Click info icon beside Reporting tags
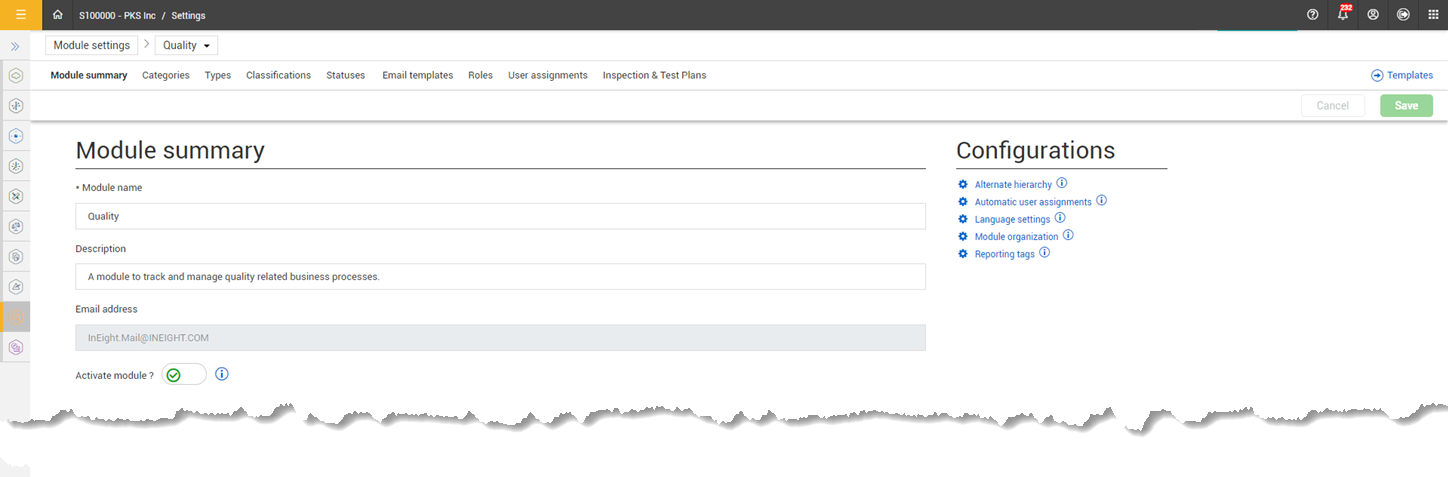 click(1044, 253)
